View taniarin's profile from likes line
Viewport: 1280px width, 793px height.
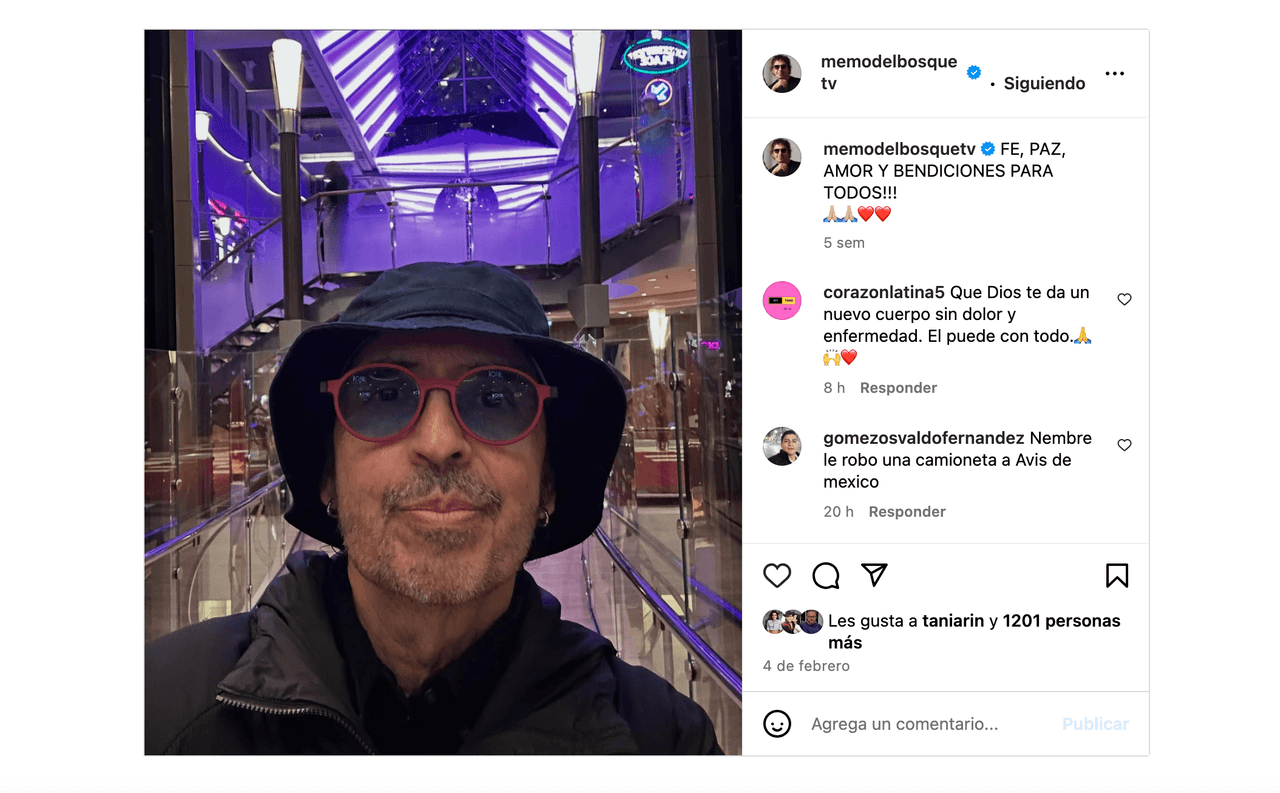tap(953, 621)
